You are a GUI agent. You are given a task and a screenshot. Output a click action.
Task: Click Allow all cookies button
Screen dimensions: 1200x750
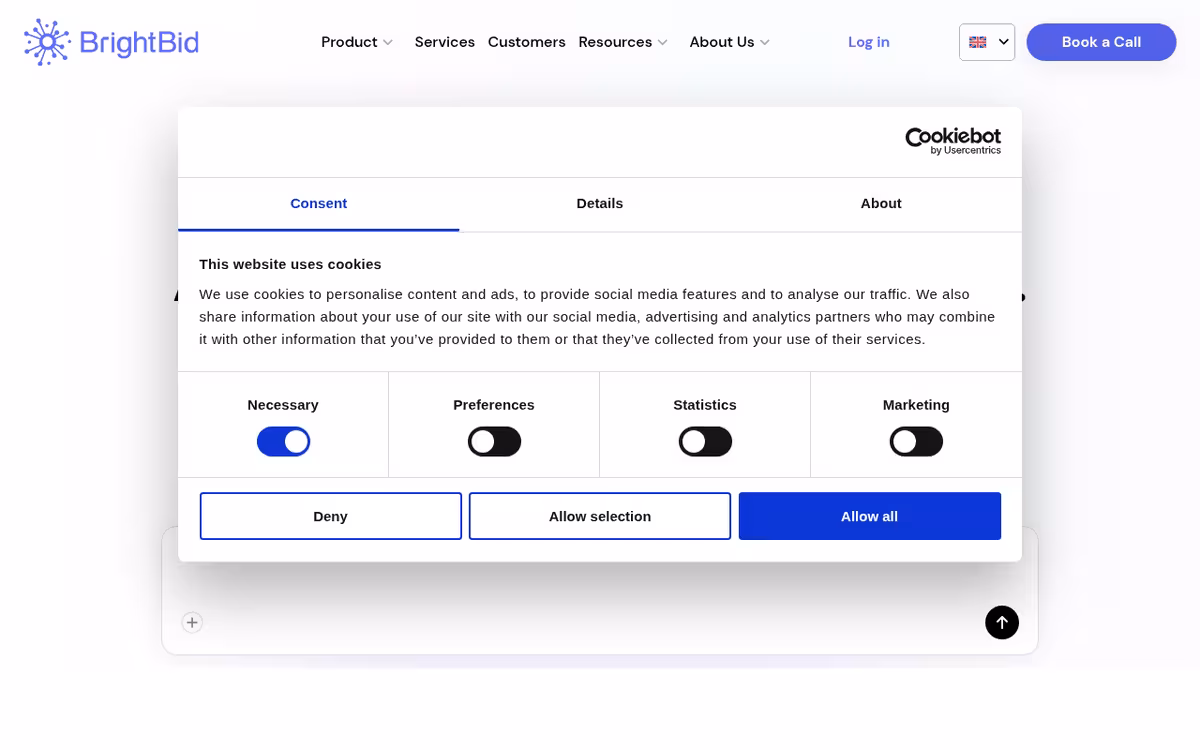[x=870, y=516]
